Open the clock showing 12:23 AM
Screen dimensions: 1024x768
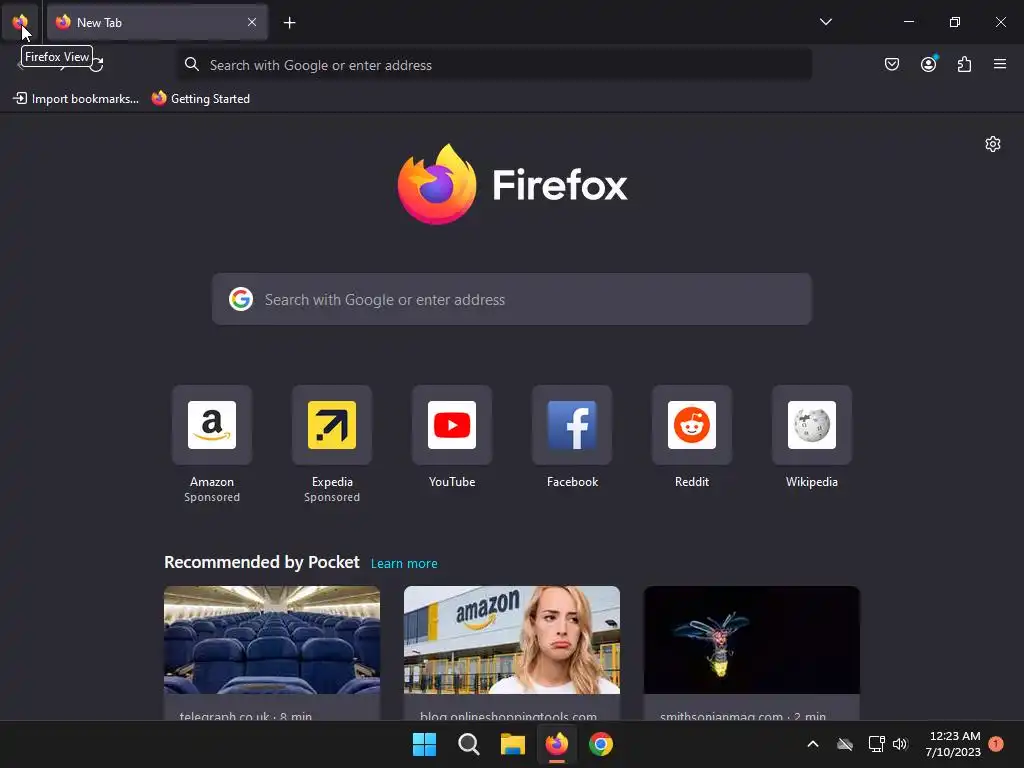click(x=953, y=744)
